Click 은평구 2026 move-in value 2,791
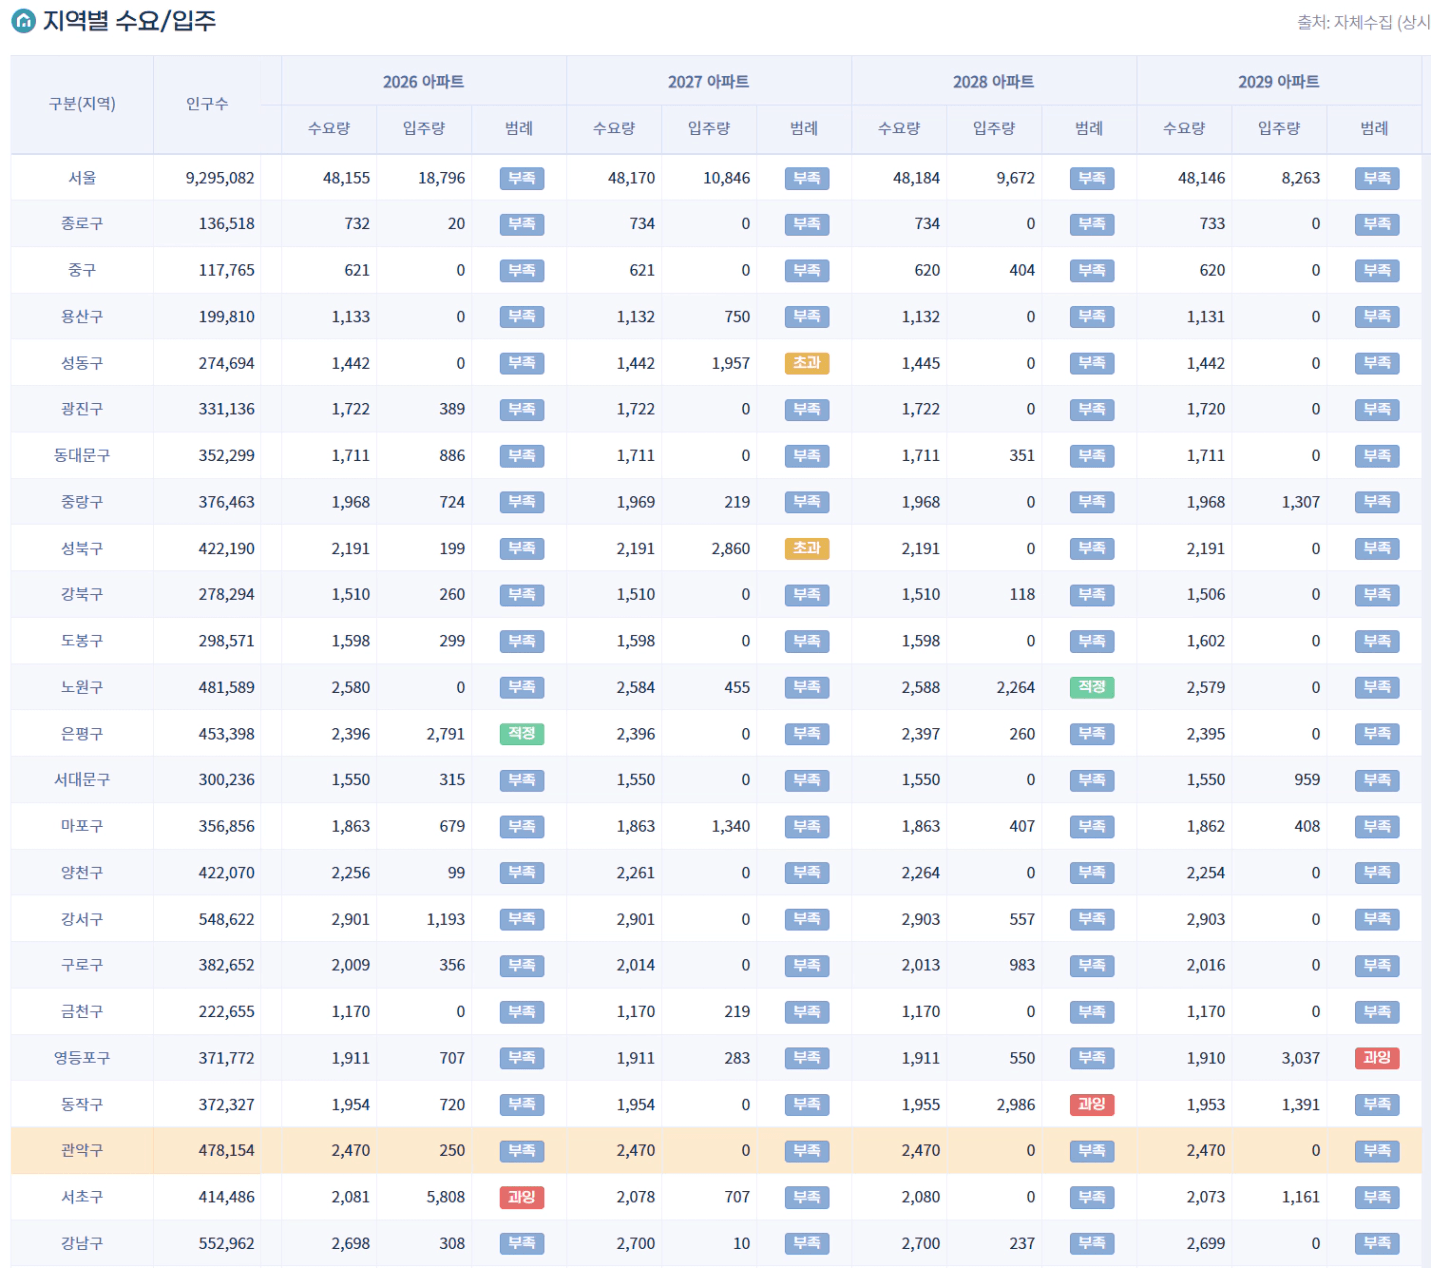Screen dimensions: 1431x1268 point(446,733)
